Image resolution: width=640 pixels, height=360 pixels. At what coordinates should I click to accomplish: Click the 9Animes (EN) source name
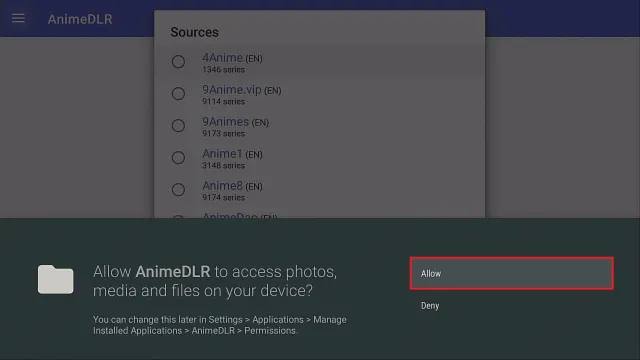[236, 122]
